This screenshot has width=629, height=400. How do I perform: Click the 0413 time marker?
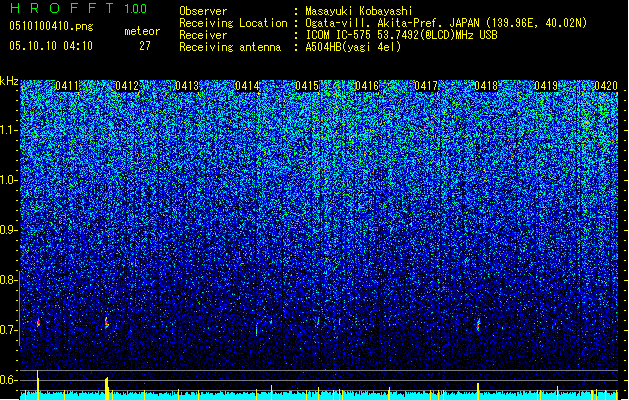pyautogui.click(x=187, y=86)
